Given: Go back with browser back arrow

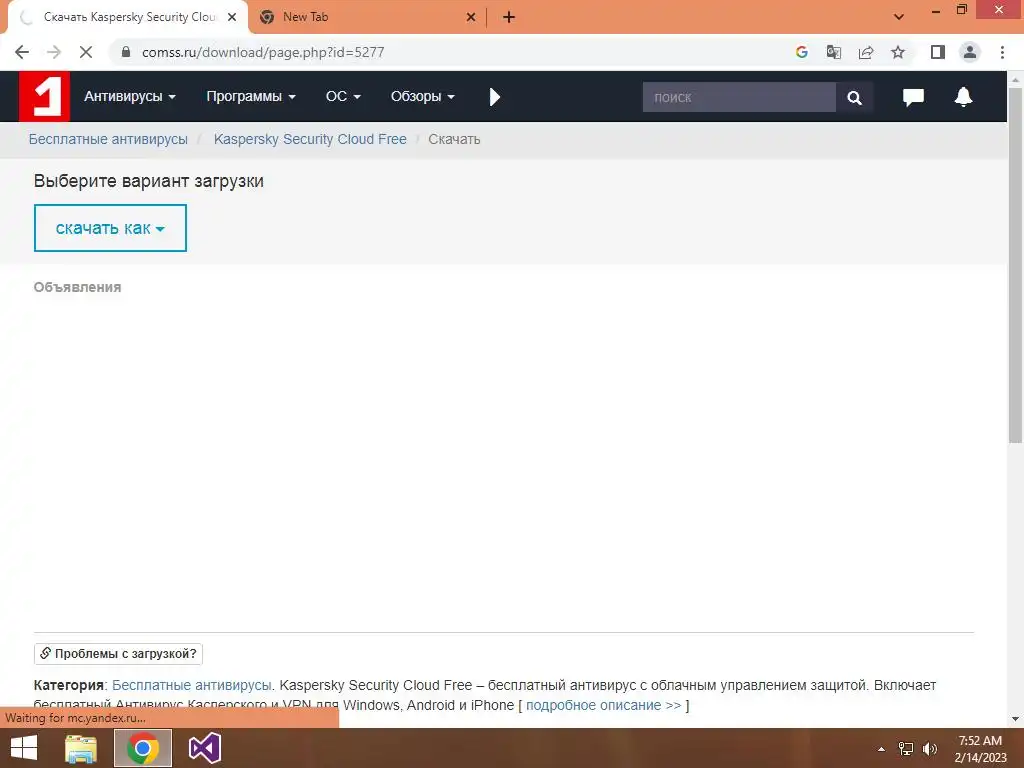Looking at the screenshot, I should pyautogui.click(x=22, y=52).
